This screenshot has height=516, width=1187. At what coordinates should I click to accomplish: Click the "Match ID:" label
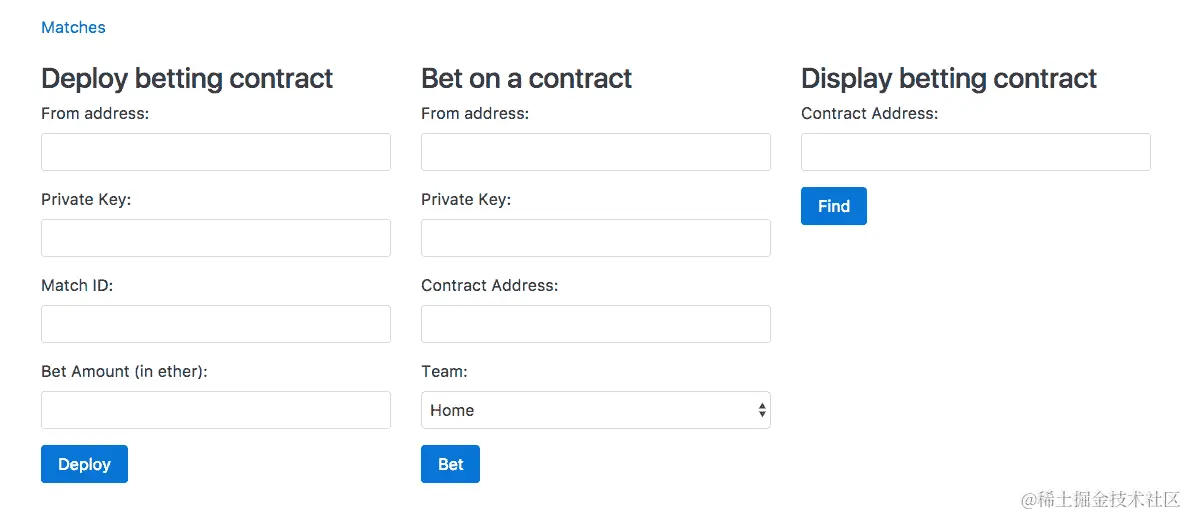click(x=77, y=285)
